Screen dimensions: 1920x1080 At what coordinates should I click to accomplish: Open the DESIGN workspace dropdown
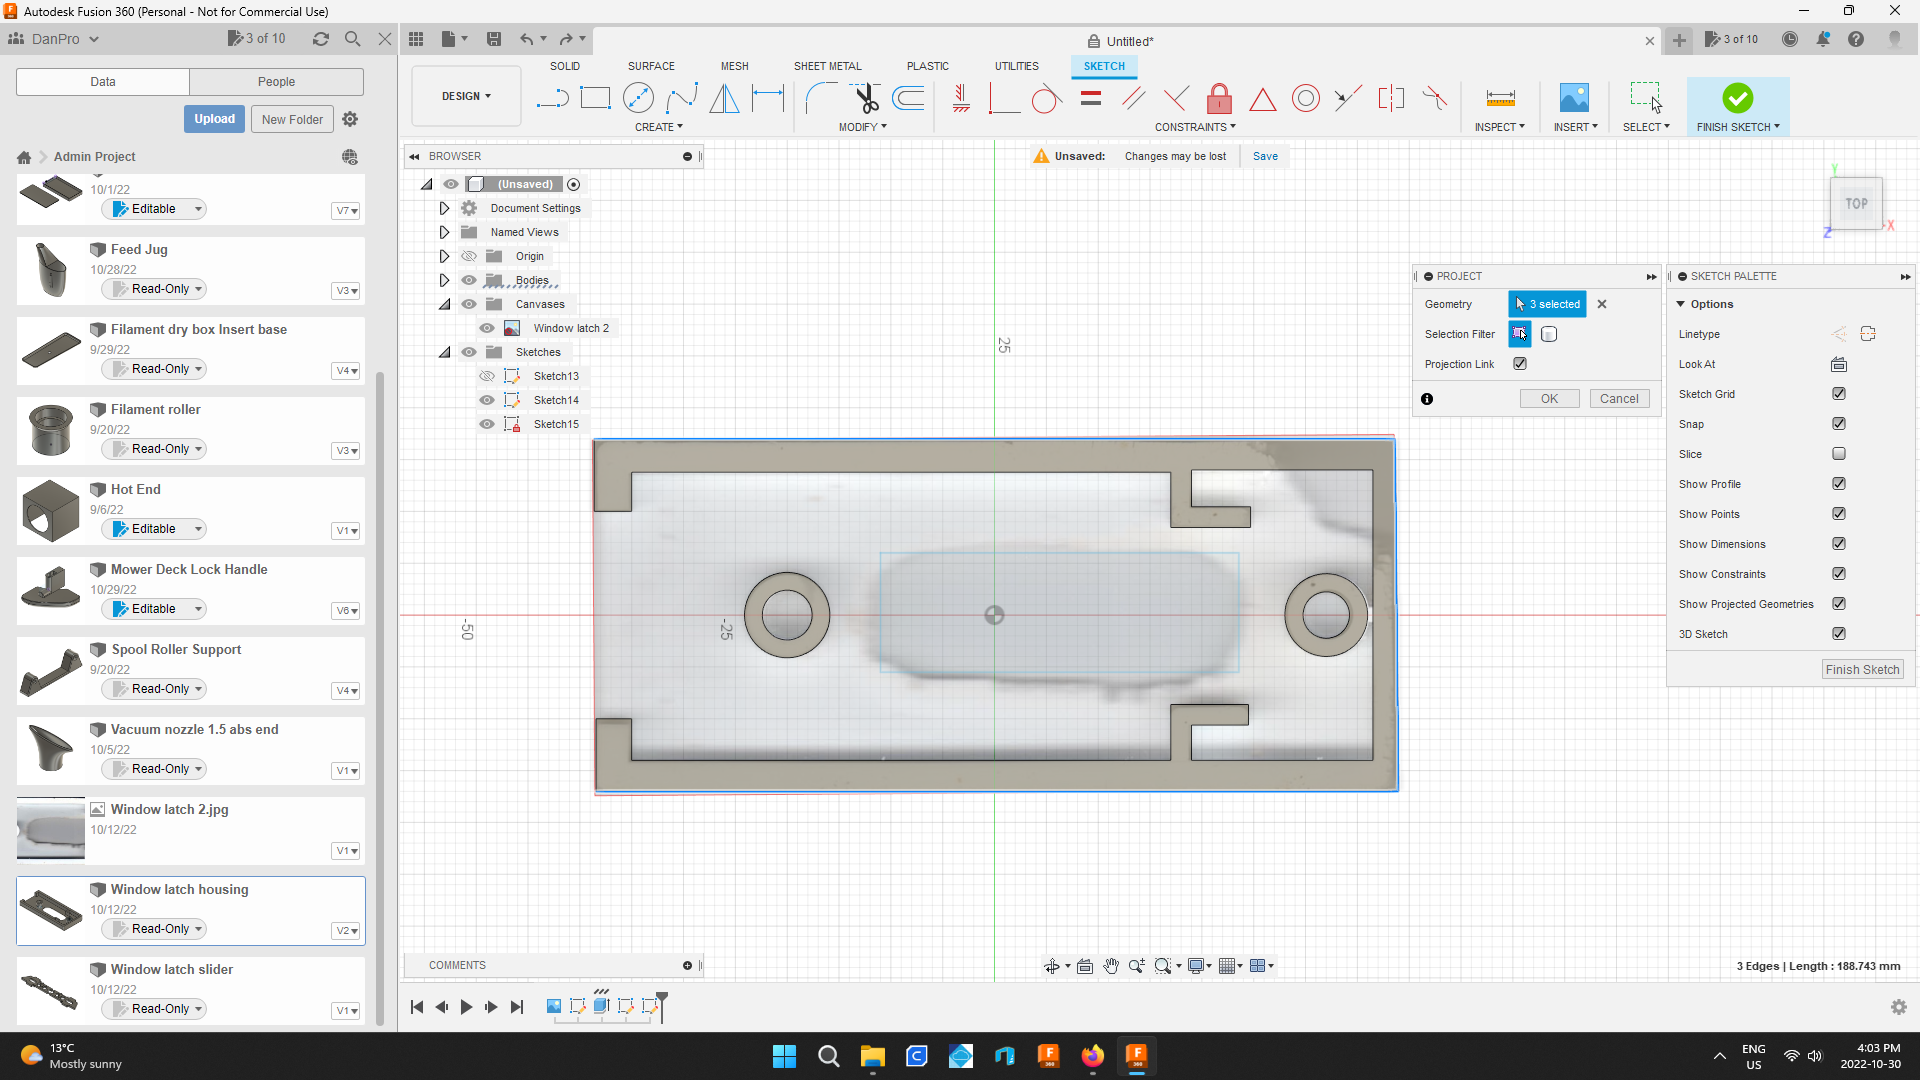point(465,96)
